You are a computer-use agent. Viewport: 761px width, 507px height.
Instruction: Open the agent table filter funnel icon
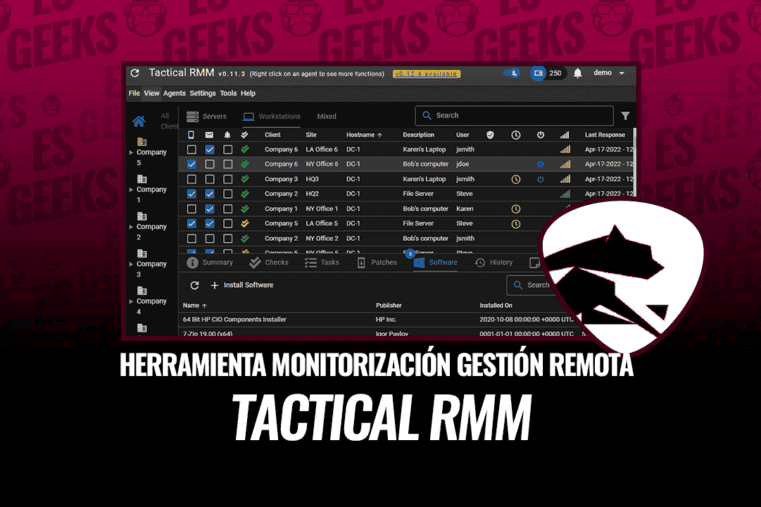(625, 116)
